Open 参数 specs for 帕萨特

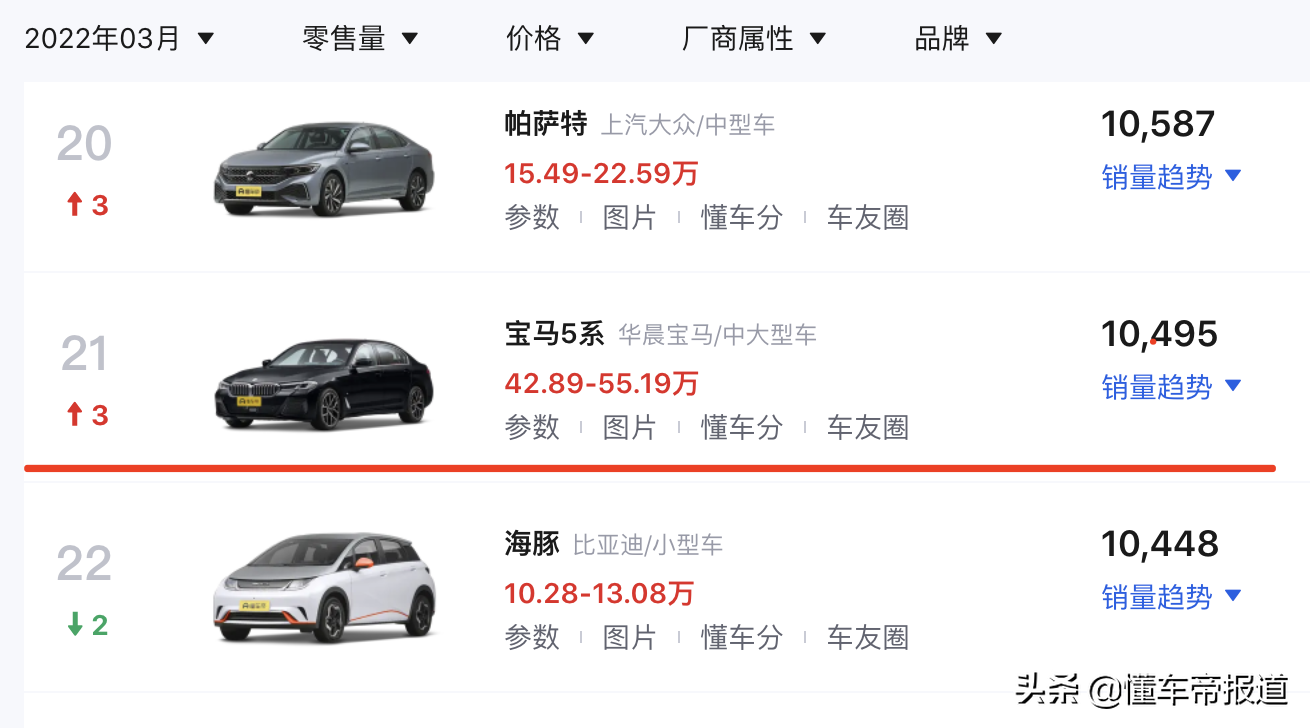pyautogui.click(x=533, y=217)
